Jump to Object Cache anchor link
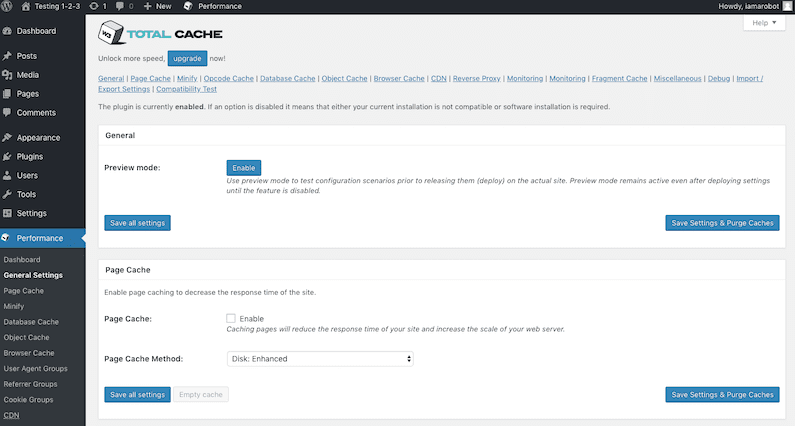 coord(344,79)
